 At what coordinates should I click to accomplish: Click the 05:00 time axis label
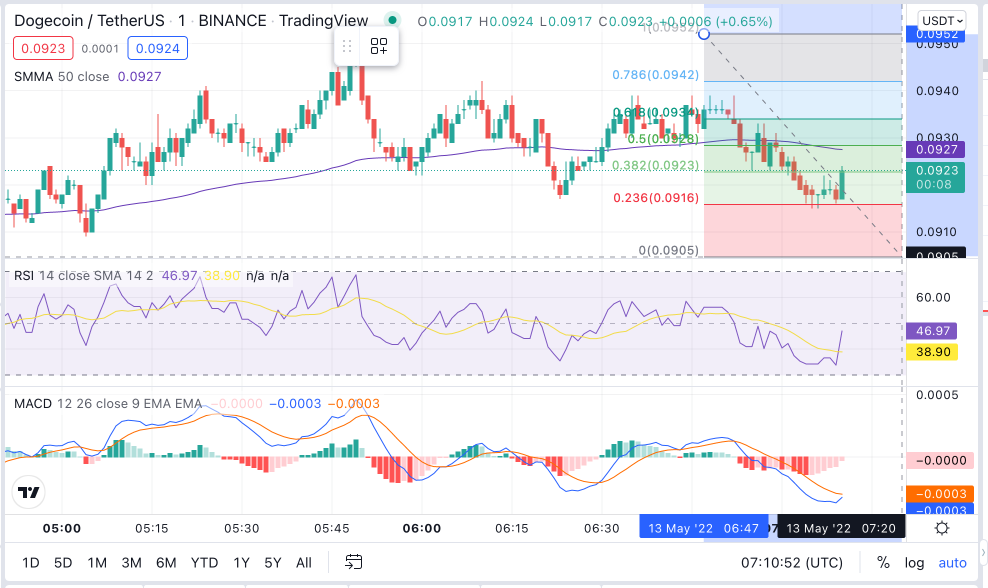[62, 528]
